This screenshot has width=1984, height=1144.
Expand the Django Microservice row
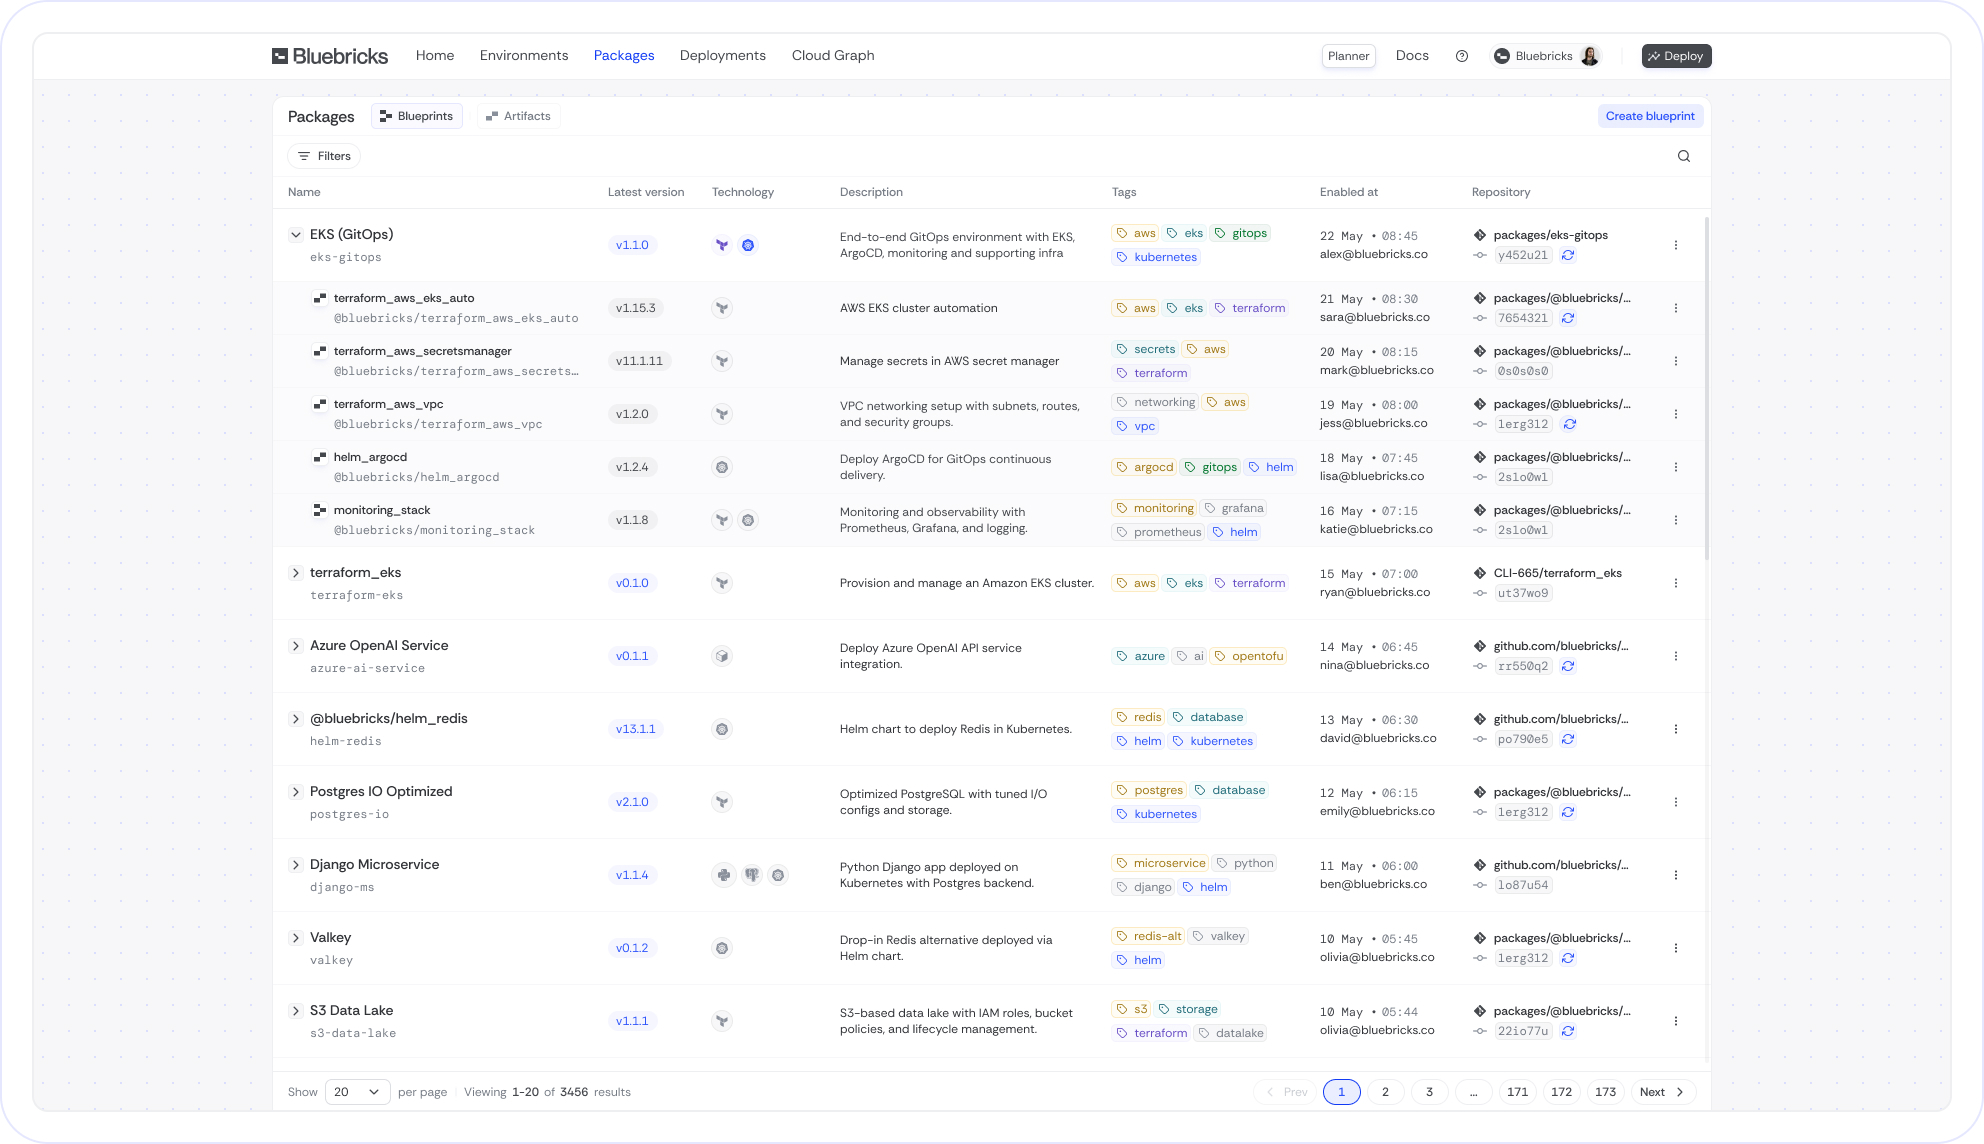[x=296, y=865]
